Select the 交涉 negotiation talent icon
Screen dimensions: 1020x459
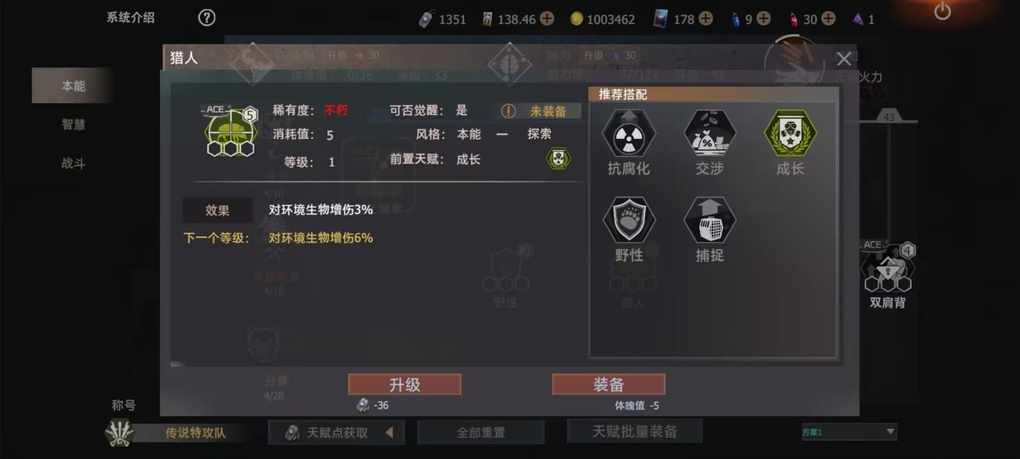[x=709, y=133]
